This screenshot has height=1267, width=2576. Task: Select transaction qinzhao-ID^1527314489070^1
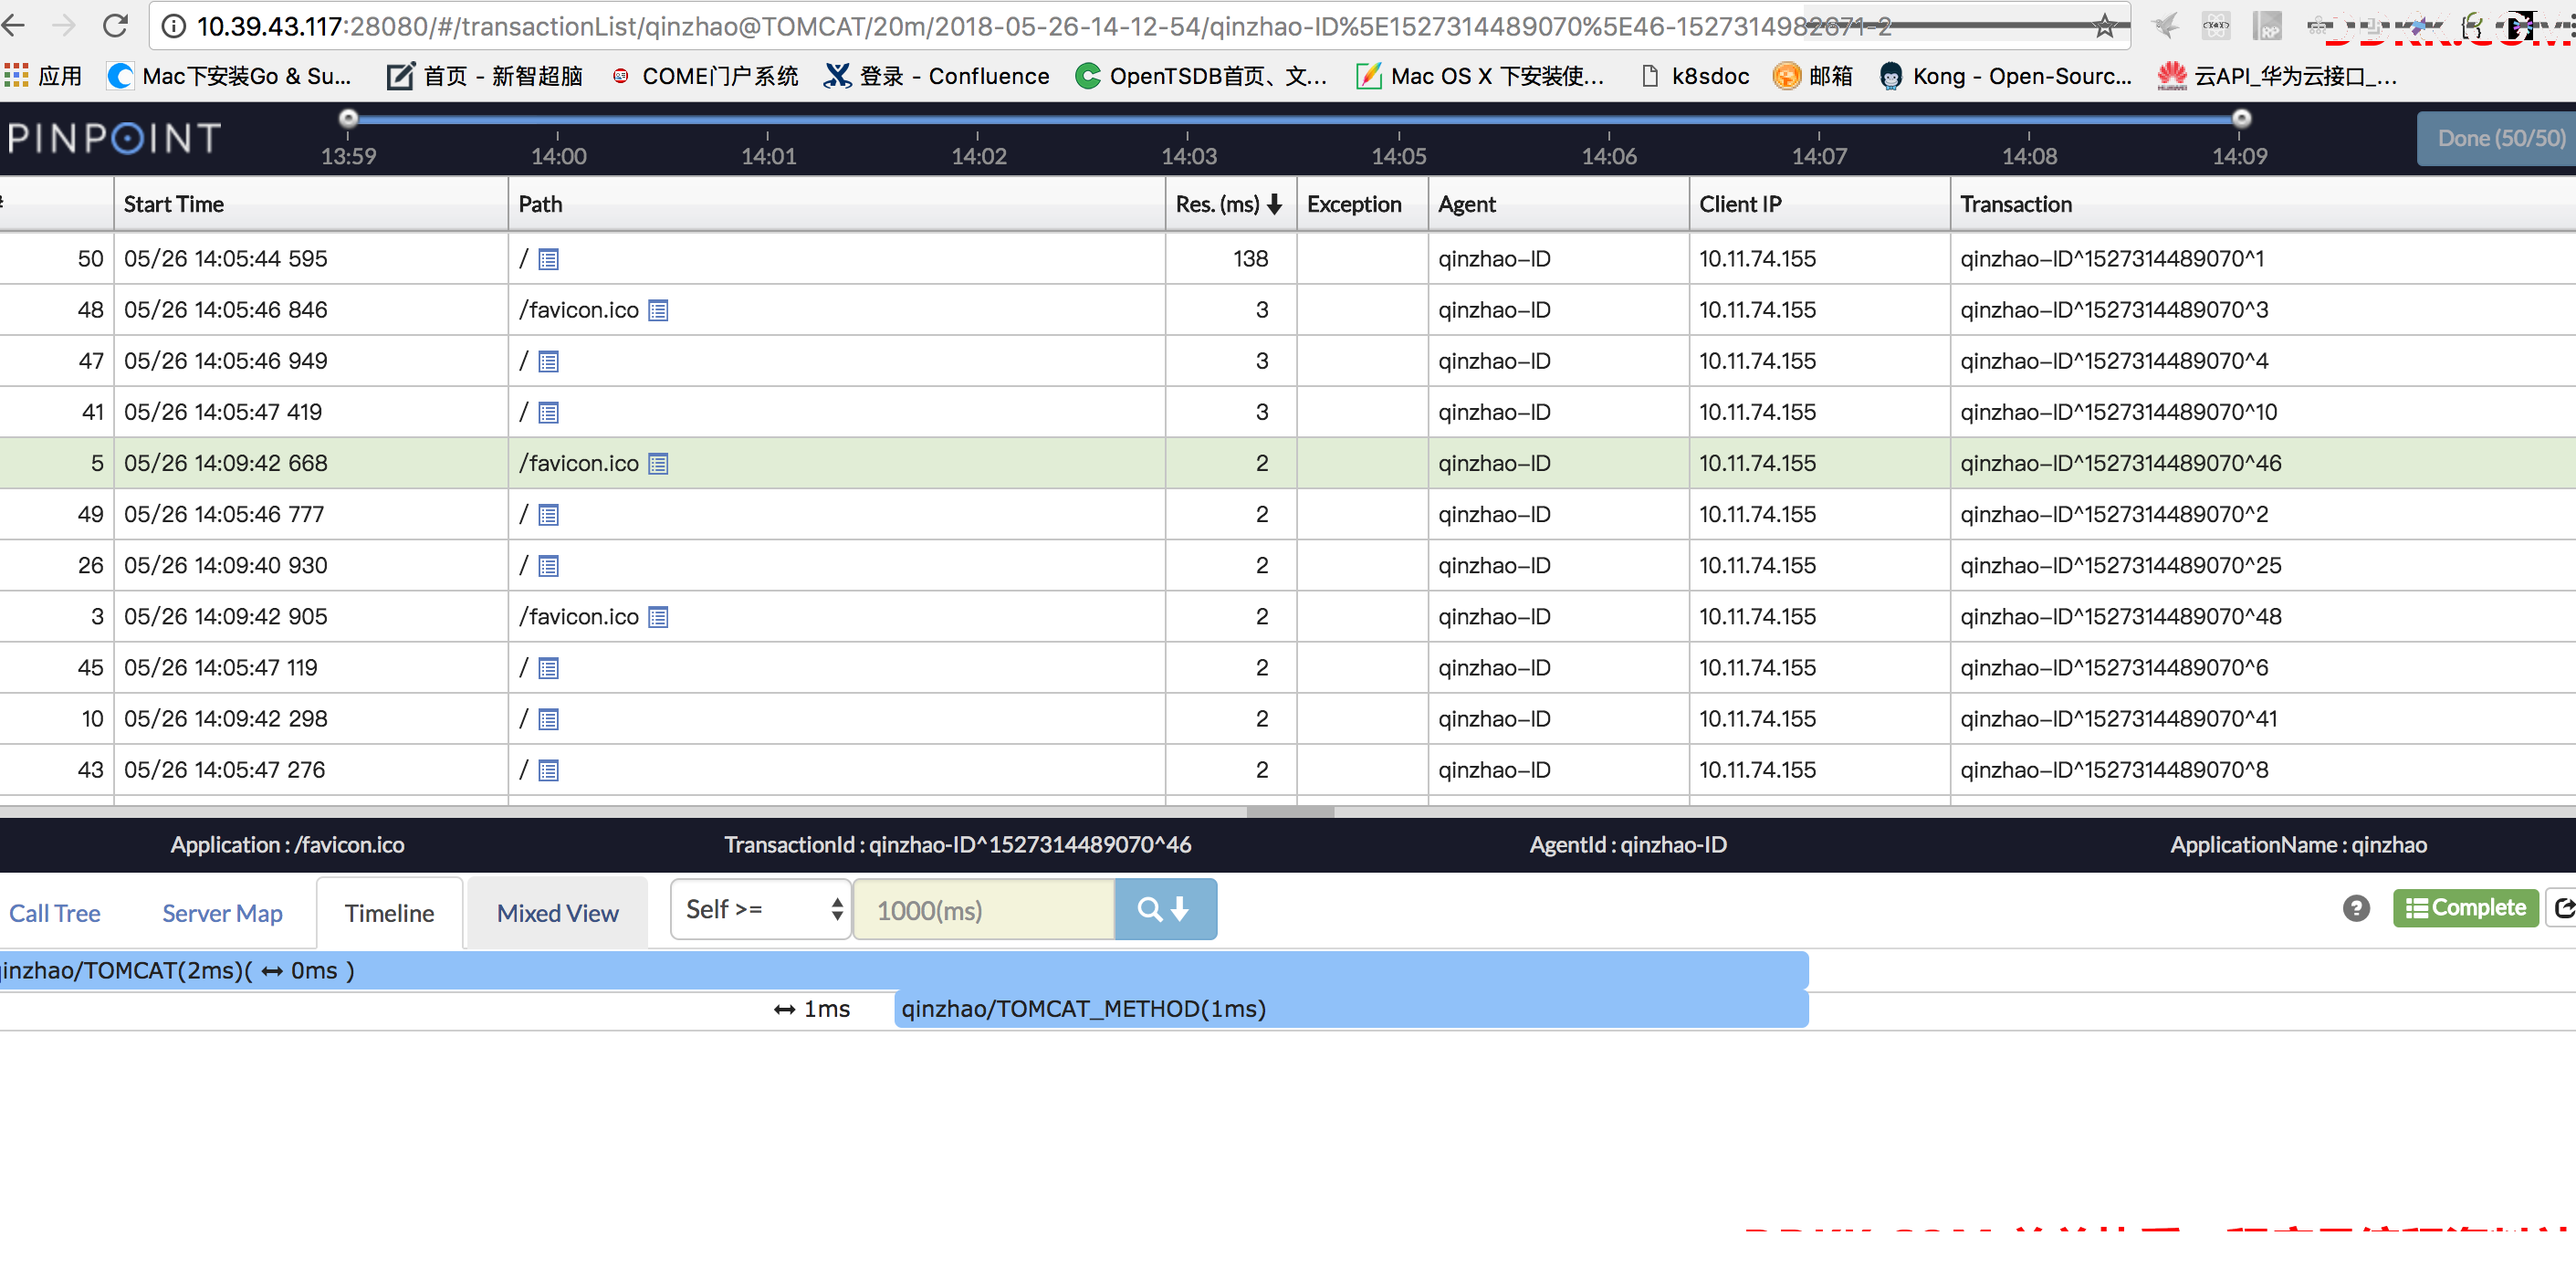[x=2111, y=259]
